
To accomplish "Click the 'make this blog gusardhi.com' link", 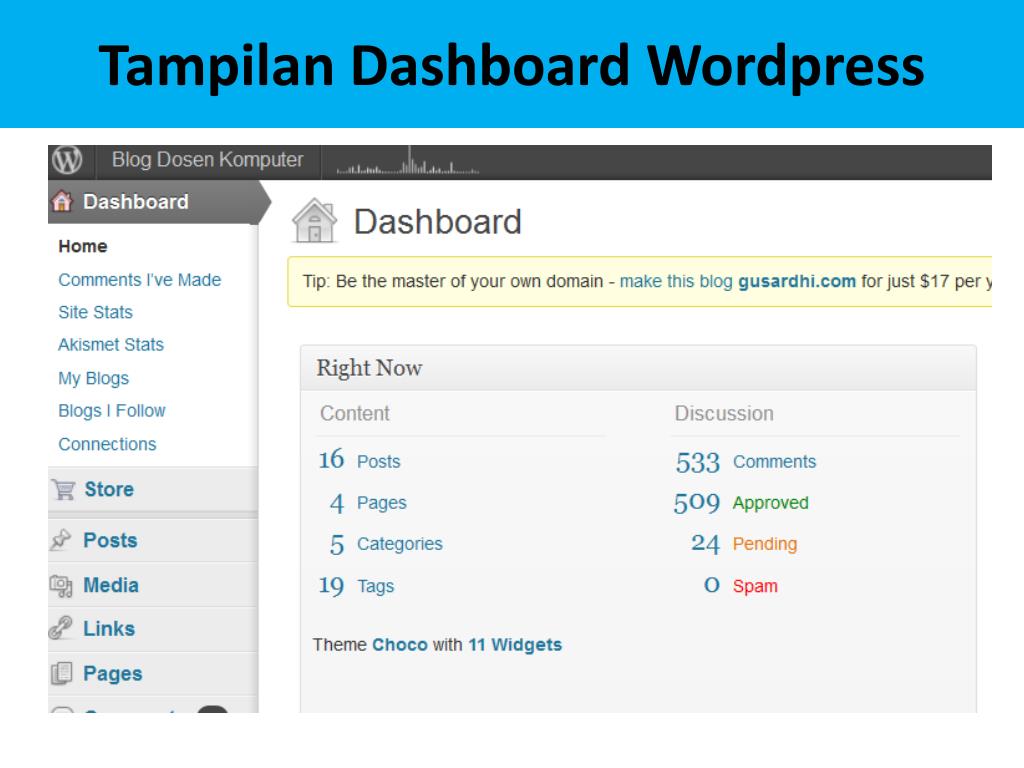I will pyautogui.click(x=737, y=281).
